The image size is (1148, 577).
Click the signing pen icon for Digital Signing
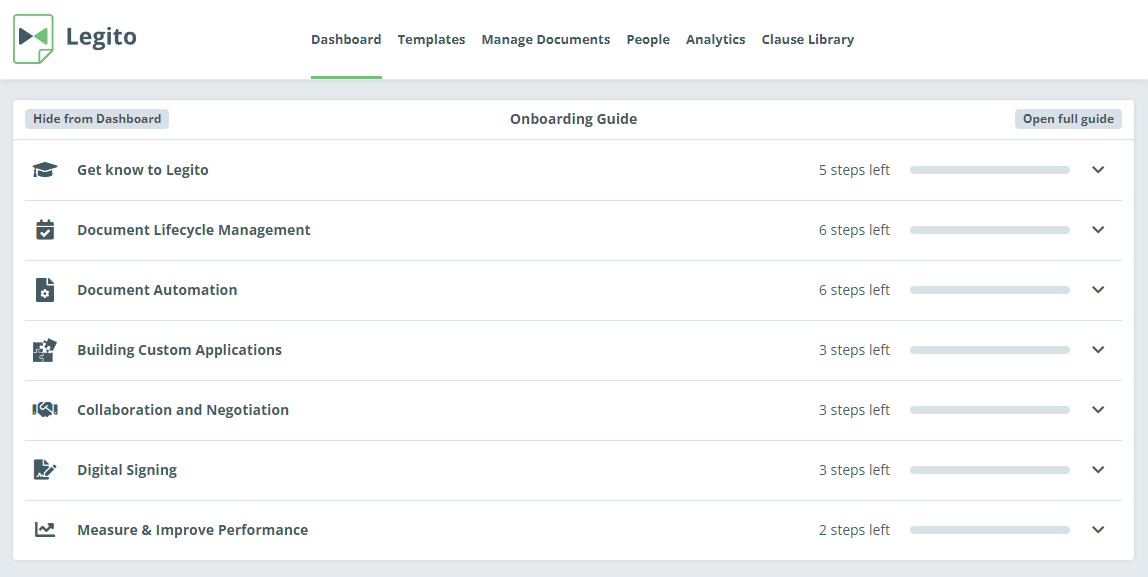click(x=45, y=469)
